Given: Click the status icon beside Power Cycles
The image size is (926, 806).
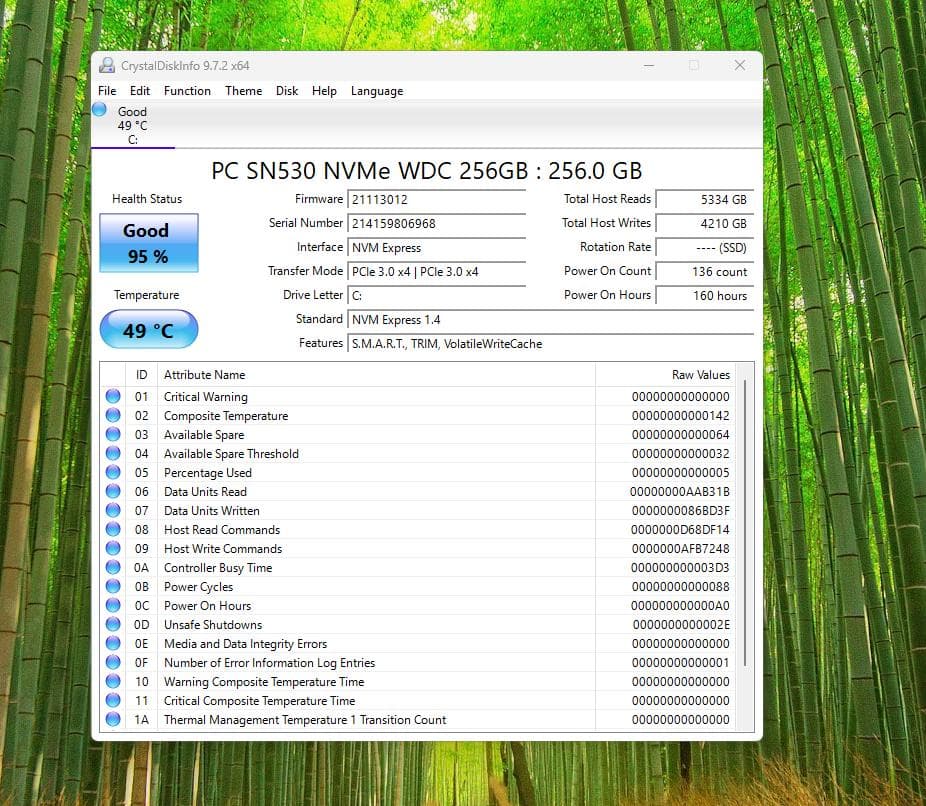Looking at the screenshot, I should point(113,586).
